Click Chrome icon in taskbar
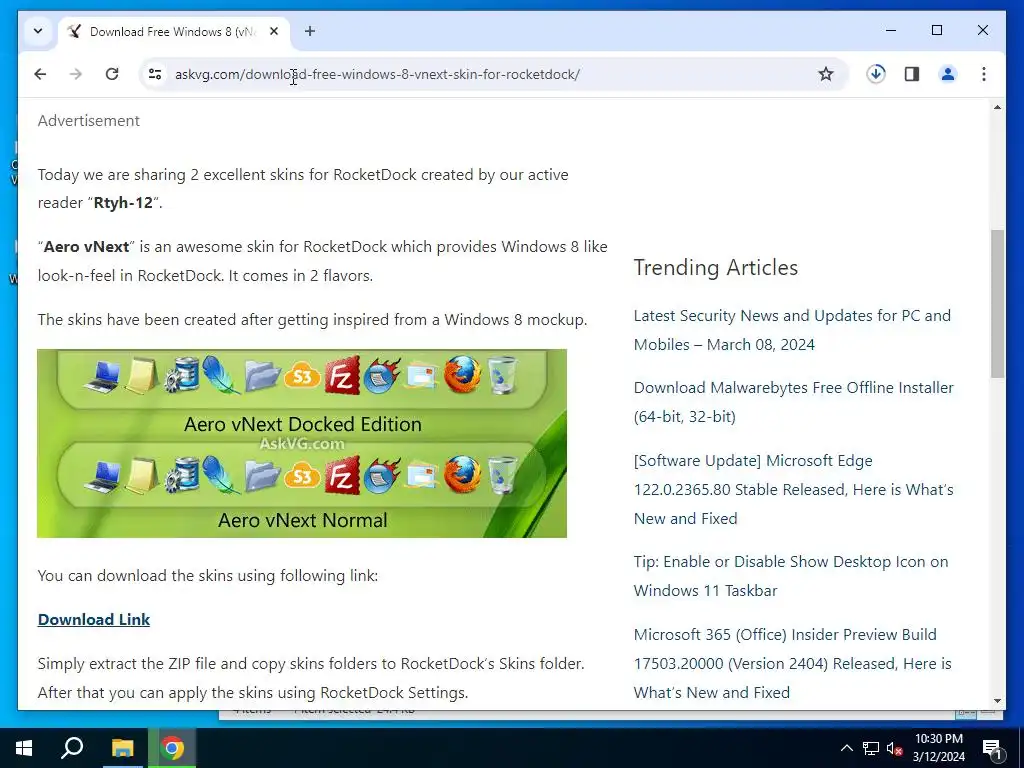The width and height of the screenshot is (1024, 768). (x=172, y=748)
